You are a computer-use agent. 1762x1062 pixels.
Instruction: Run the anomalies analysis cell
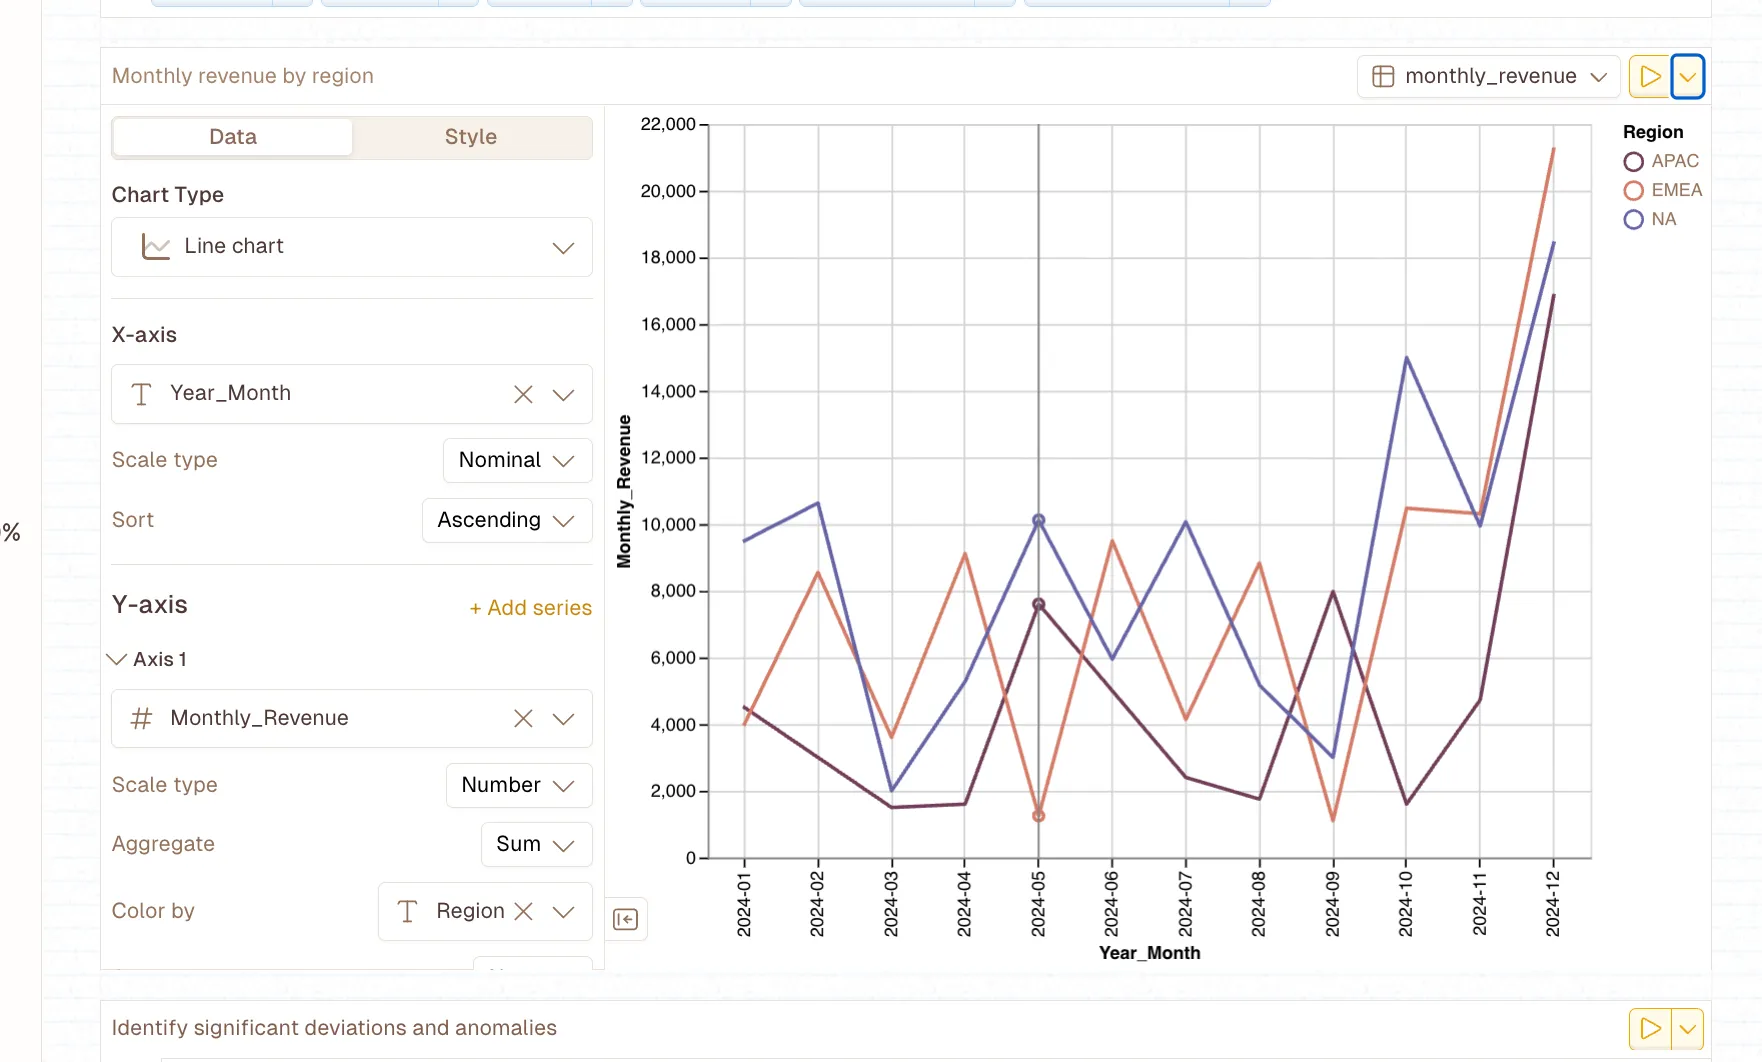tap(1649, 1028)
